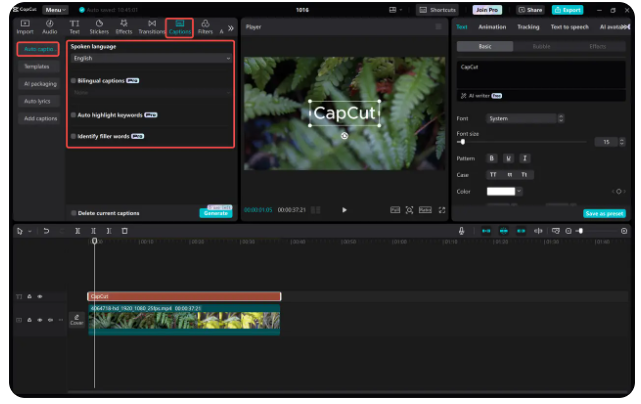Open the Stickers panel

click(x=99, y=25)
